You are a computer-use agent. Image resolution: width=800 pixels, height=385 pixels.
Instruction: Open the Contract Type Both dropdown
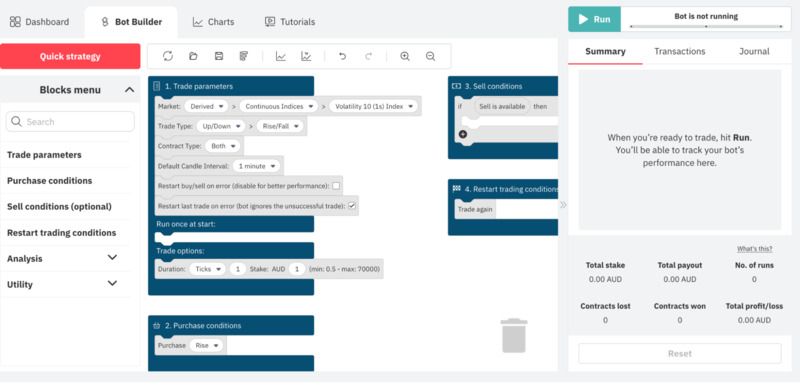(x=222, y=146)
